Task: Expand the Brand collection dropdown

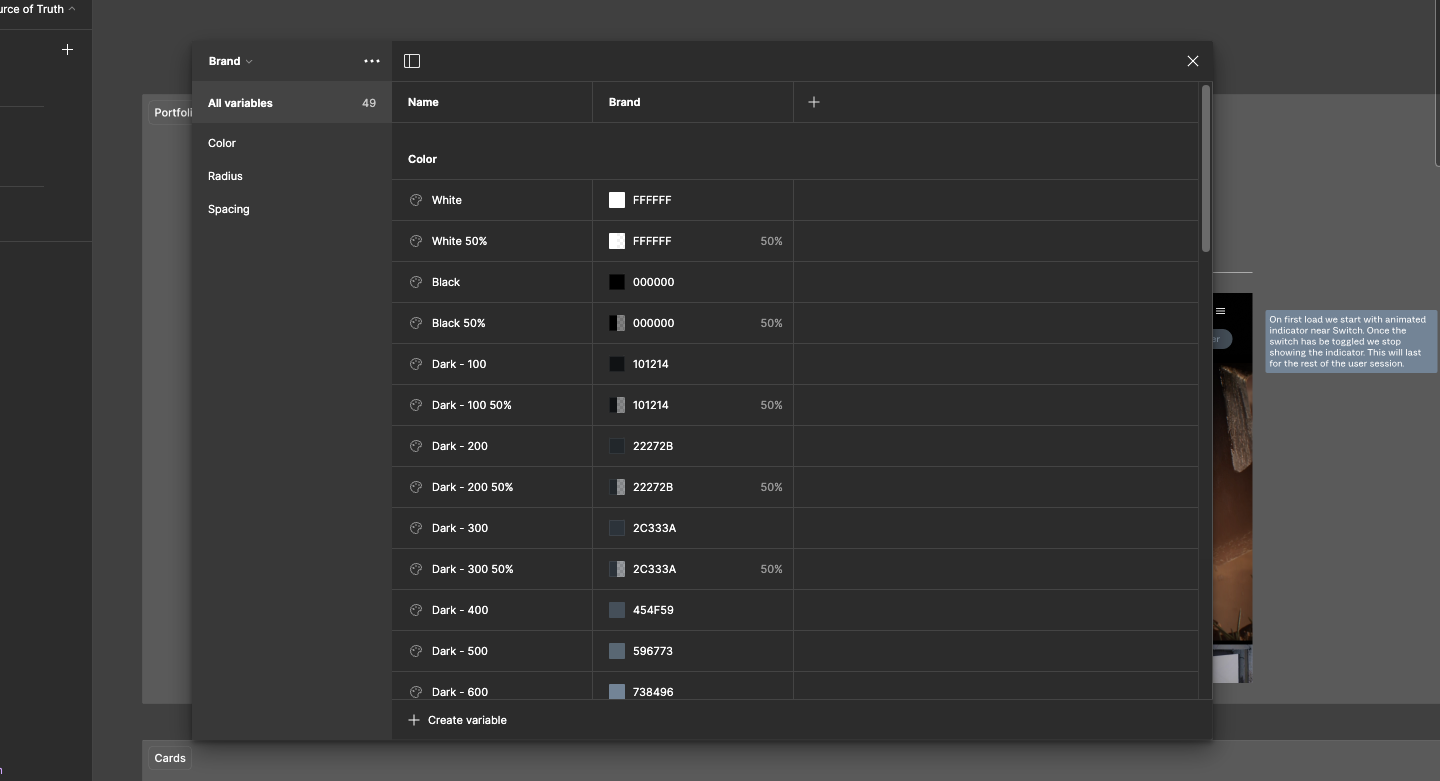Action: pos(231,61)
